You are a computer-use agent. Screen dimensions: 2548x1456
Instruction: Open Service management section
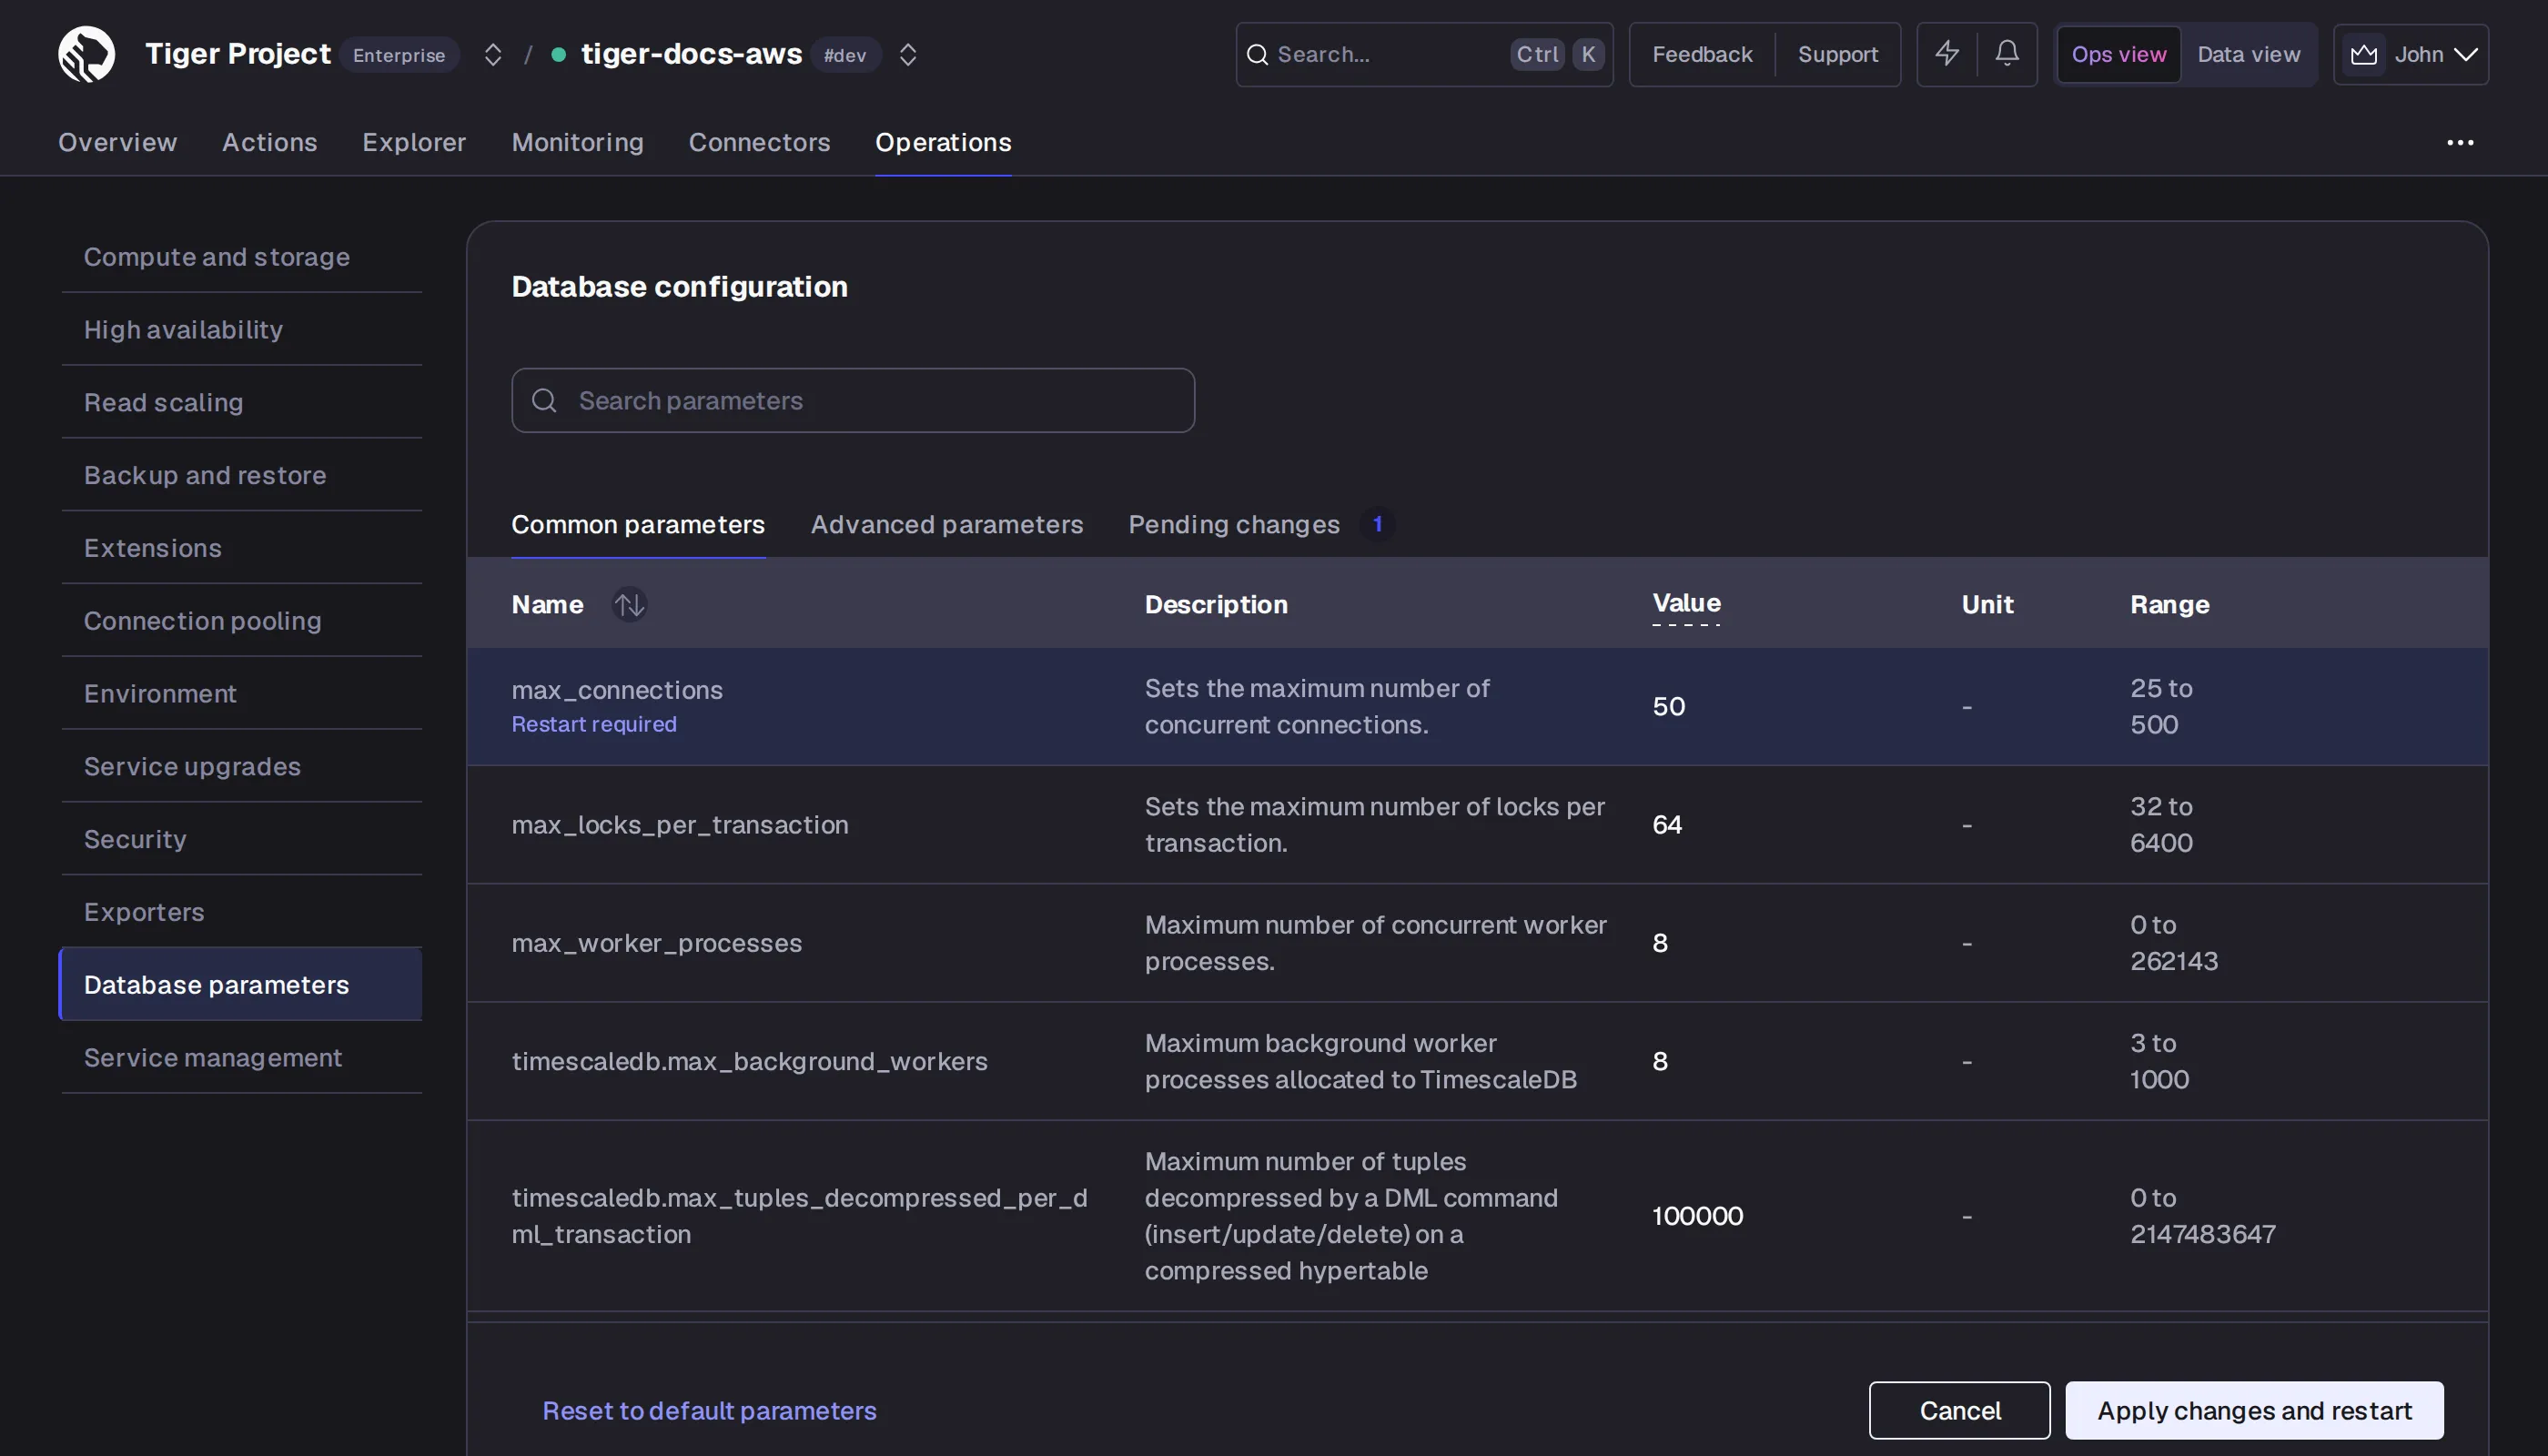241,1058
